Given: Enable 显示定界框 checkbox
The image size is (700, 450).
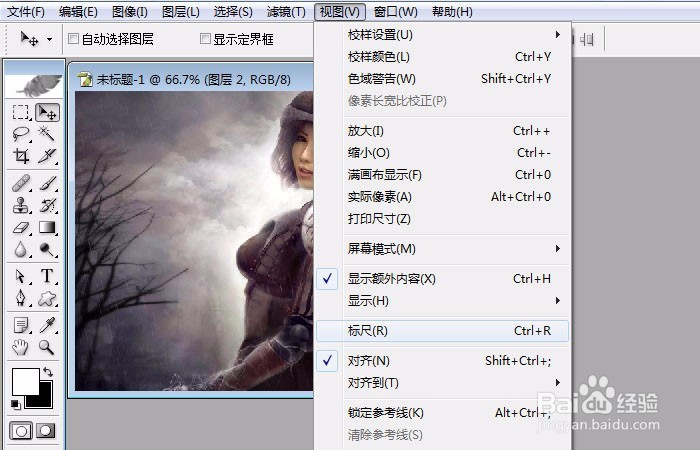Looking at the screenshot, I should [205, 39].
